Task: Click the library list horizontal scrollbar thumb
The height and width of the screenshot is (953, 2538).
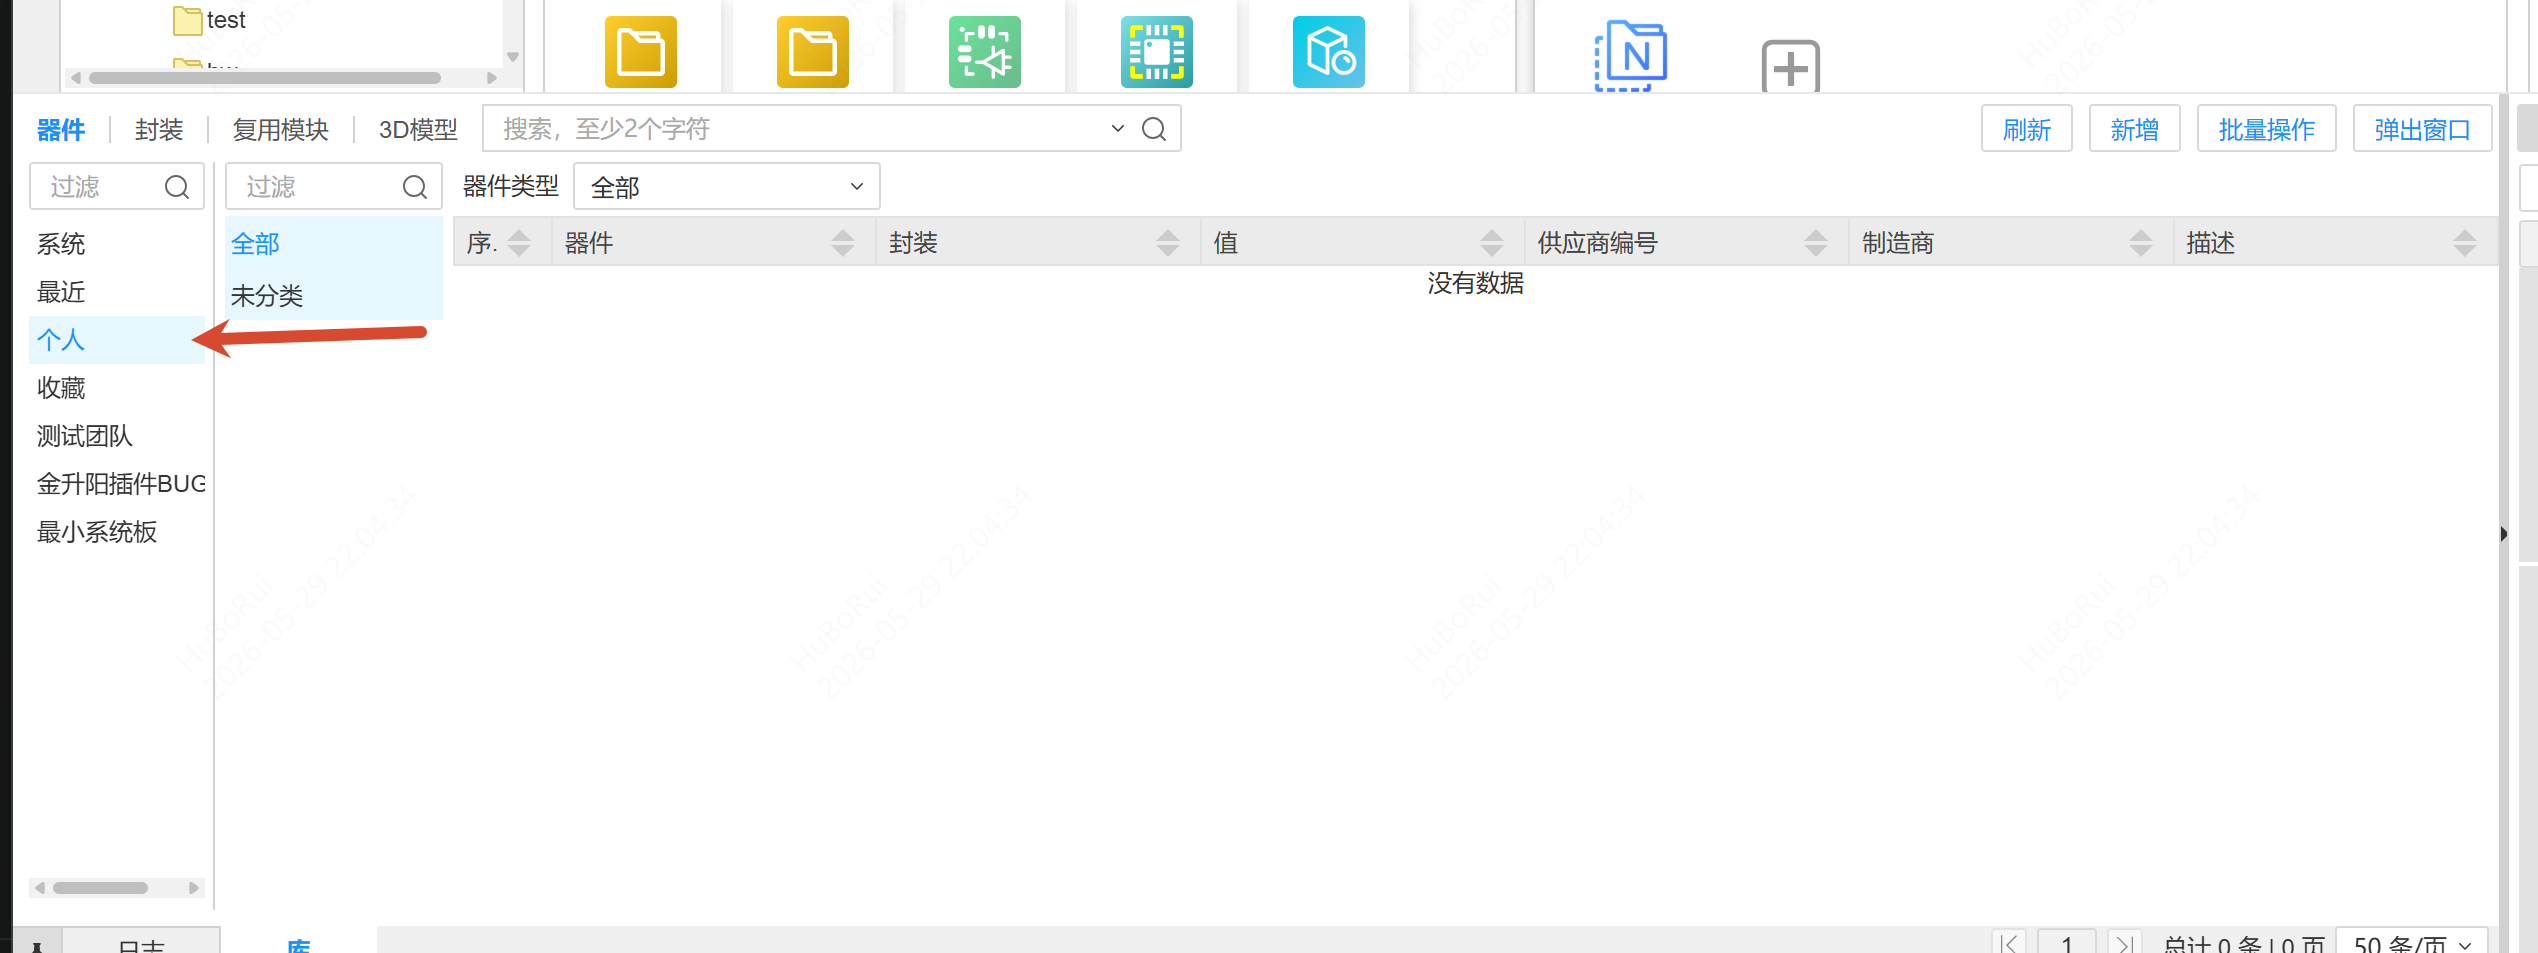Action: 100,888
